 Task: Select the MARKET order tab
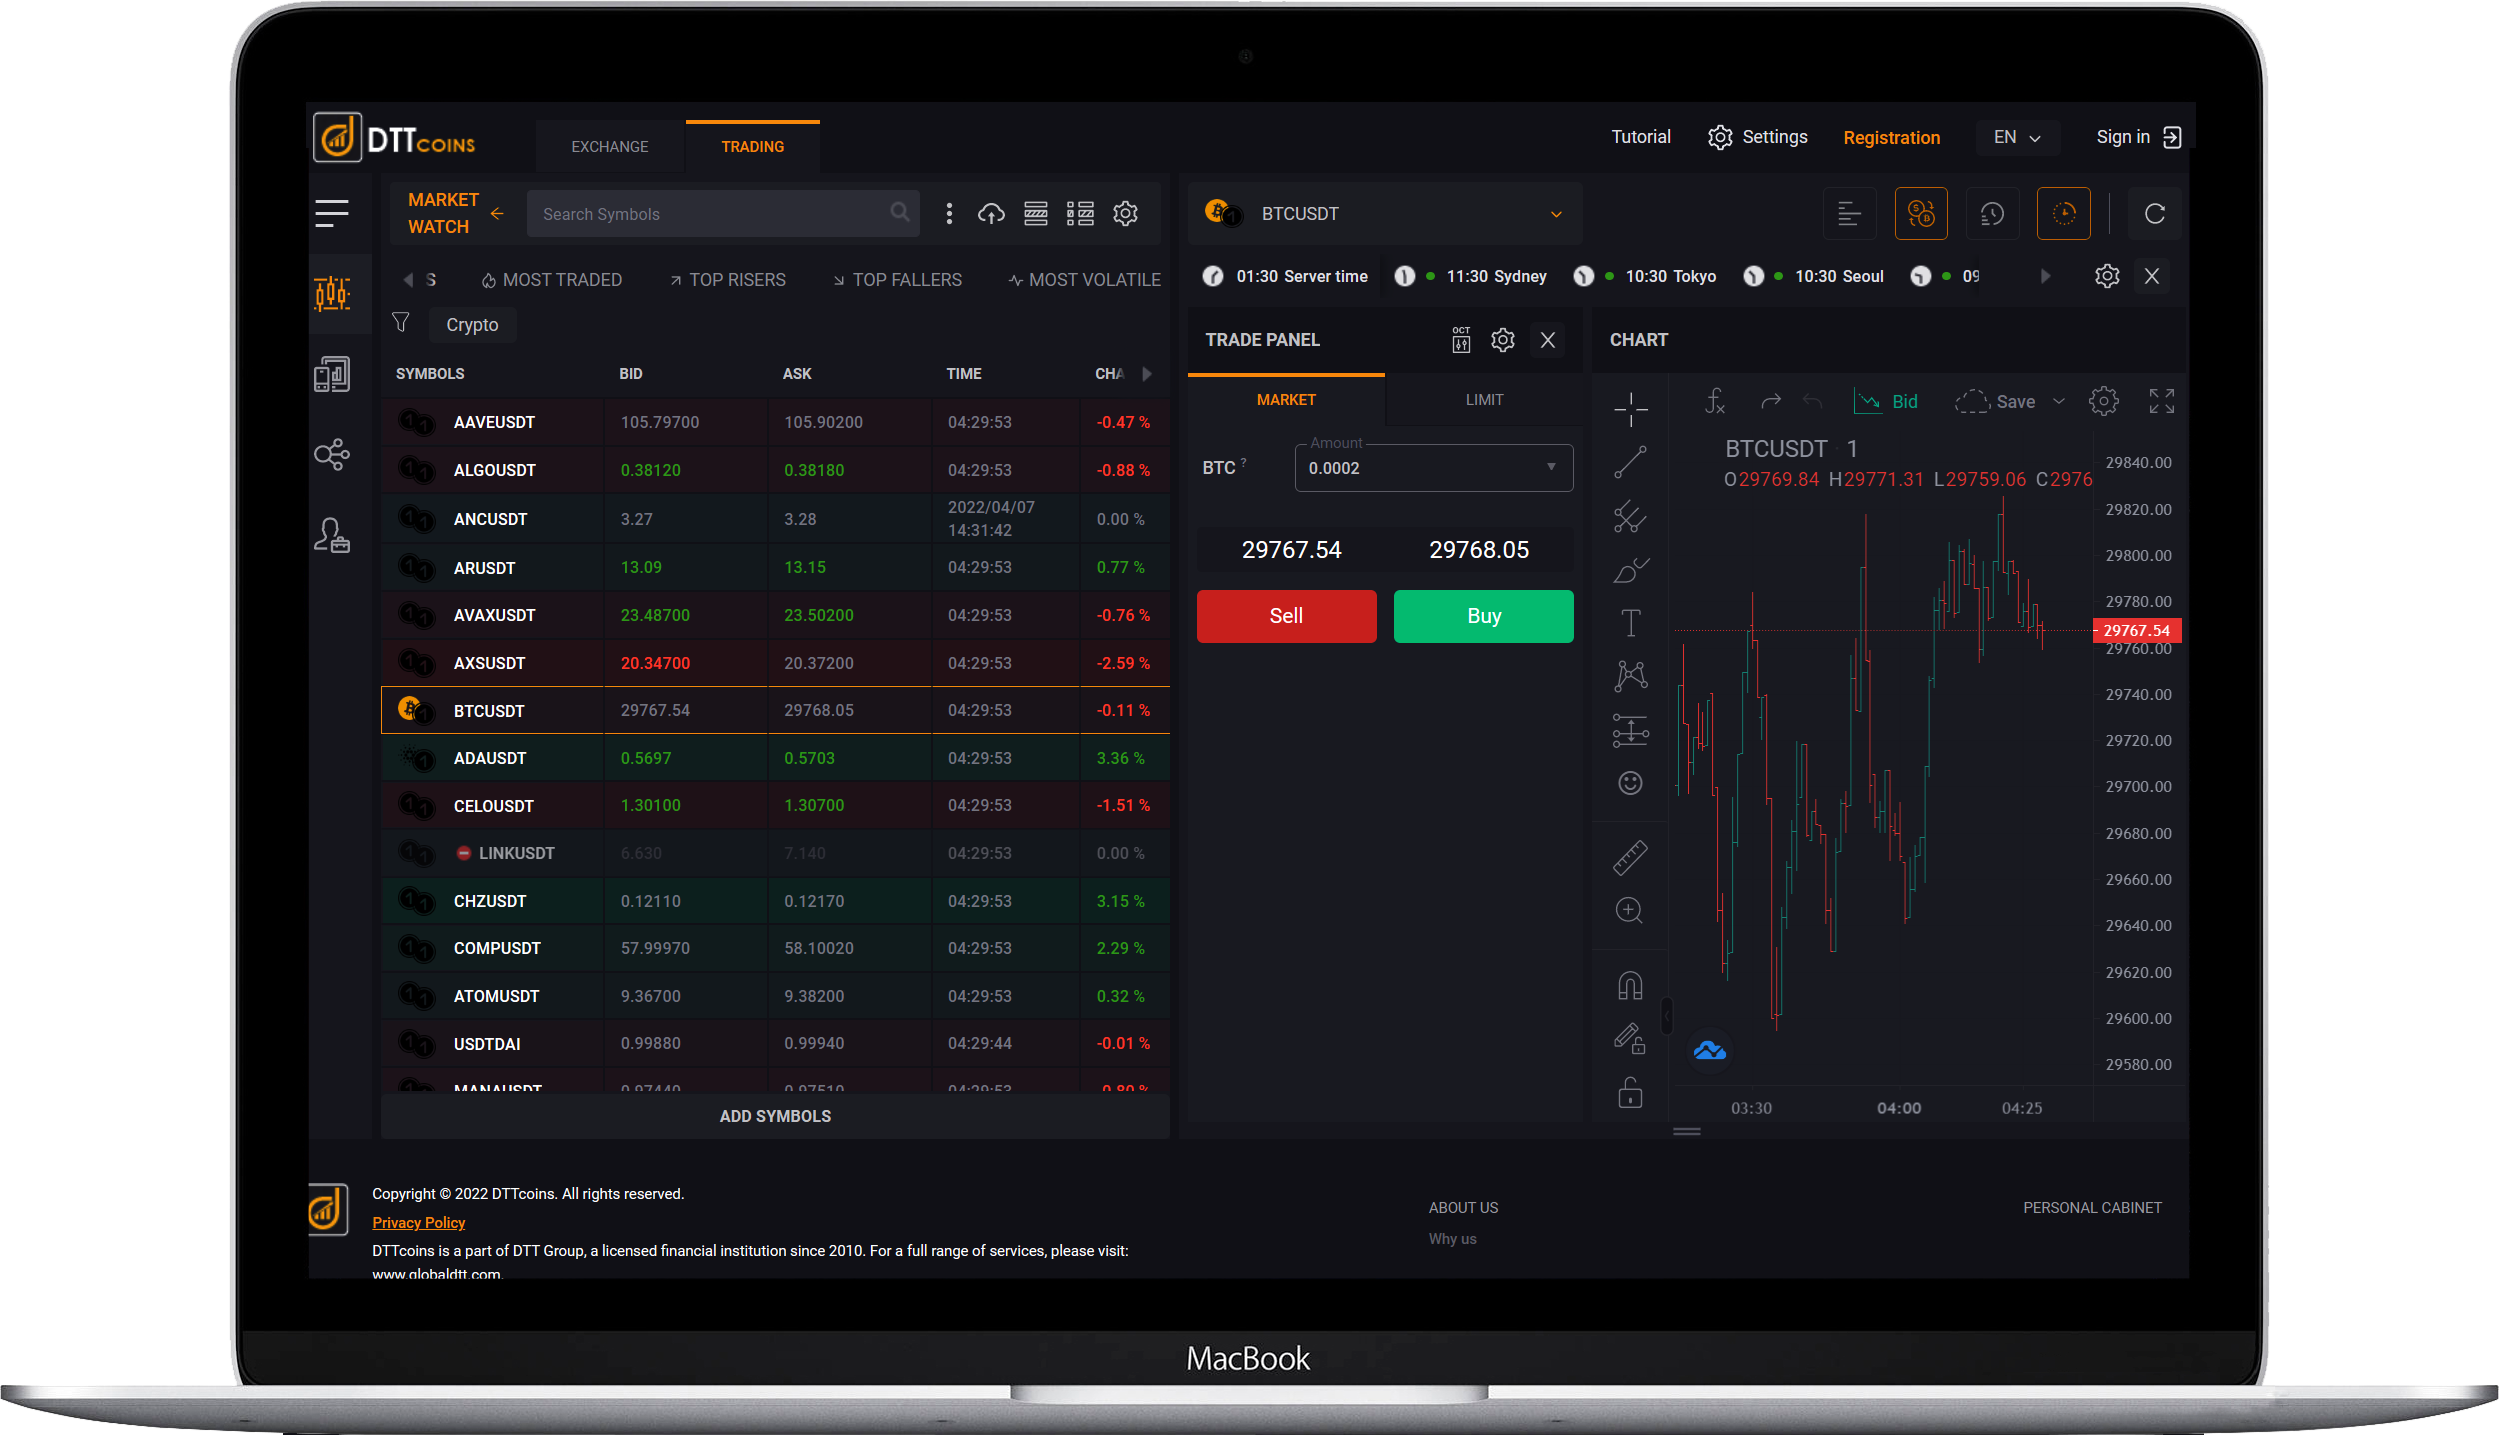pyautogui.click(x=1286, y=399)
